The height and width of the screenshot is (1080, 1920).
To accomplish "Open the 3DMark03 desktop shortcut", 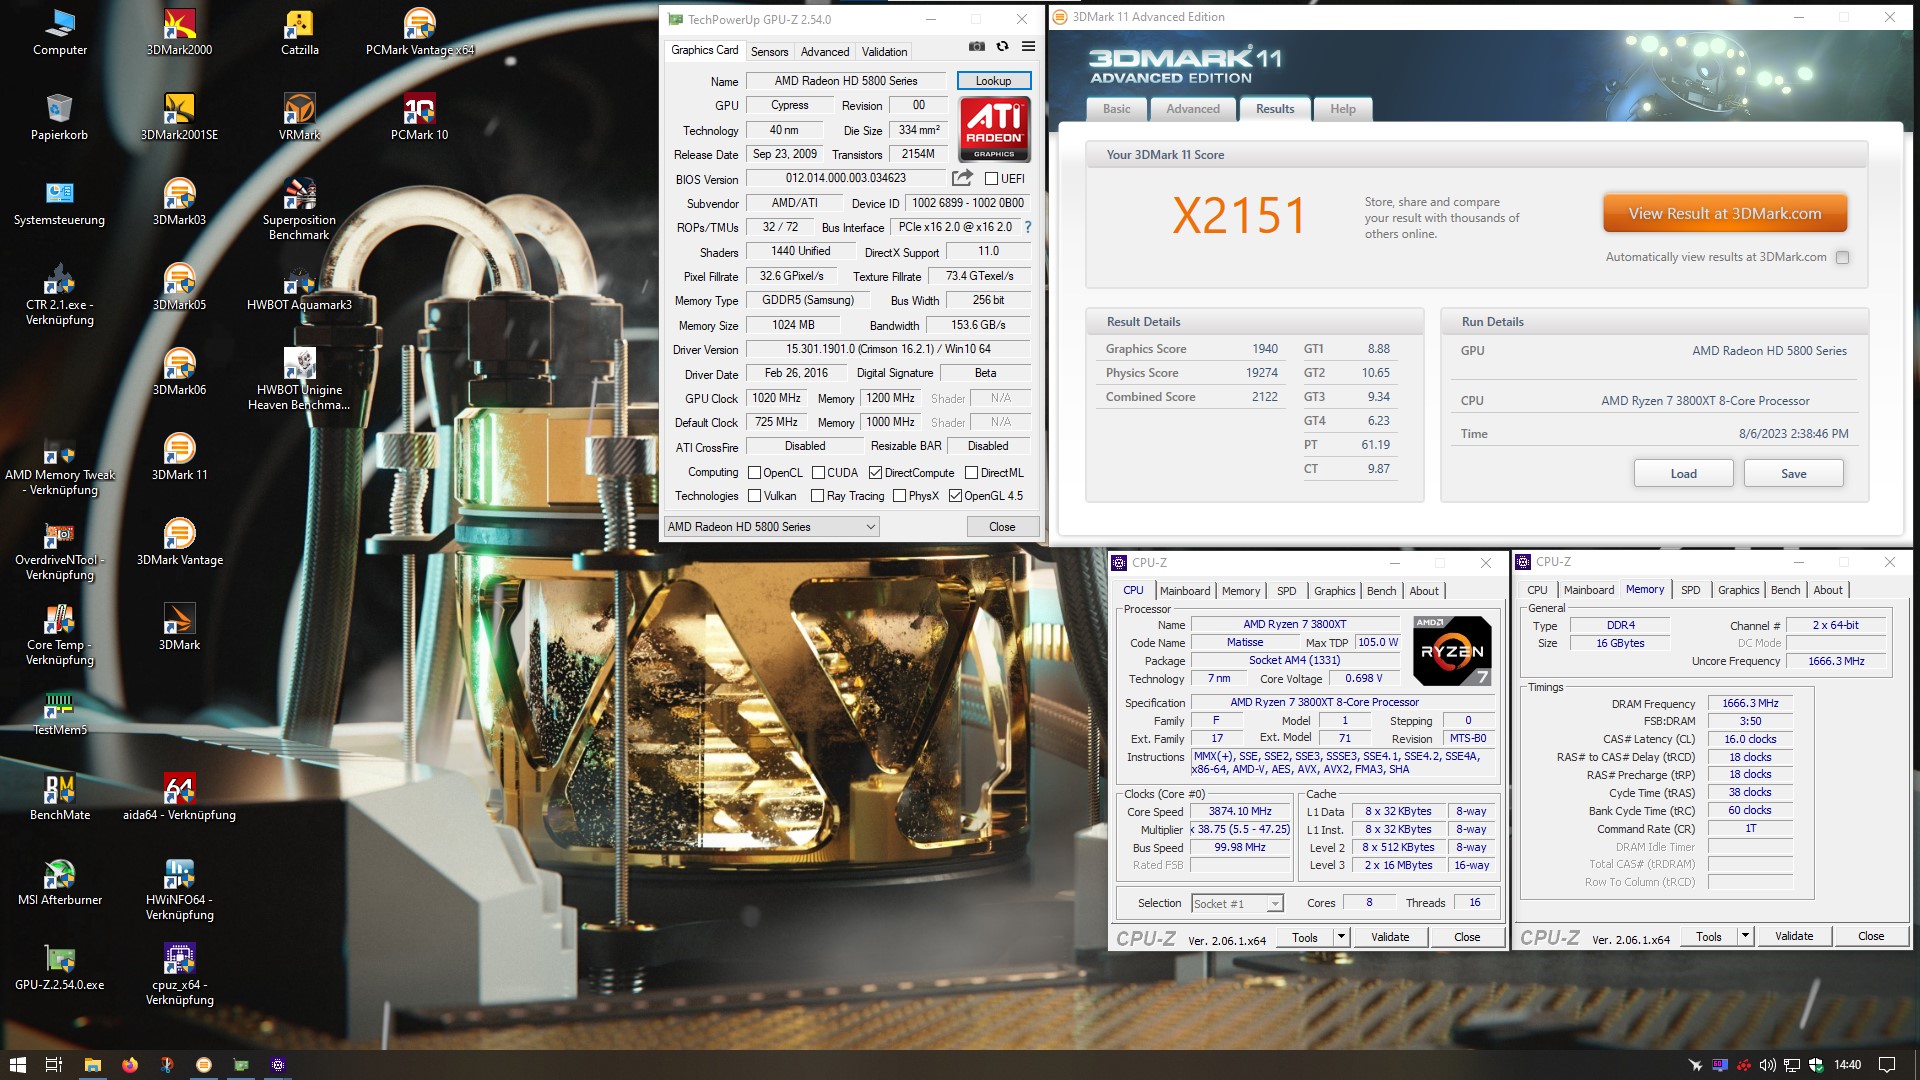I will point(179,202).
